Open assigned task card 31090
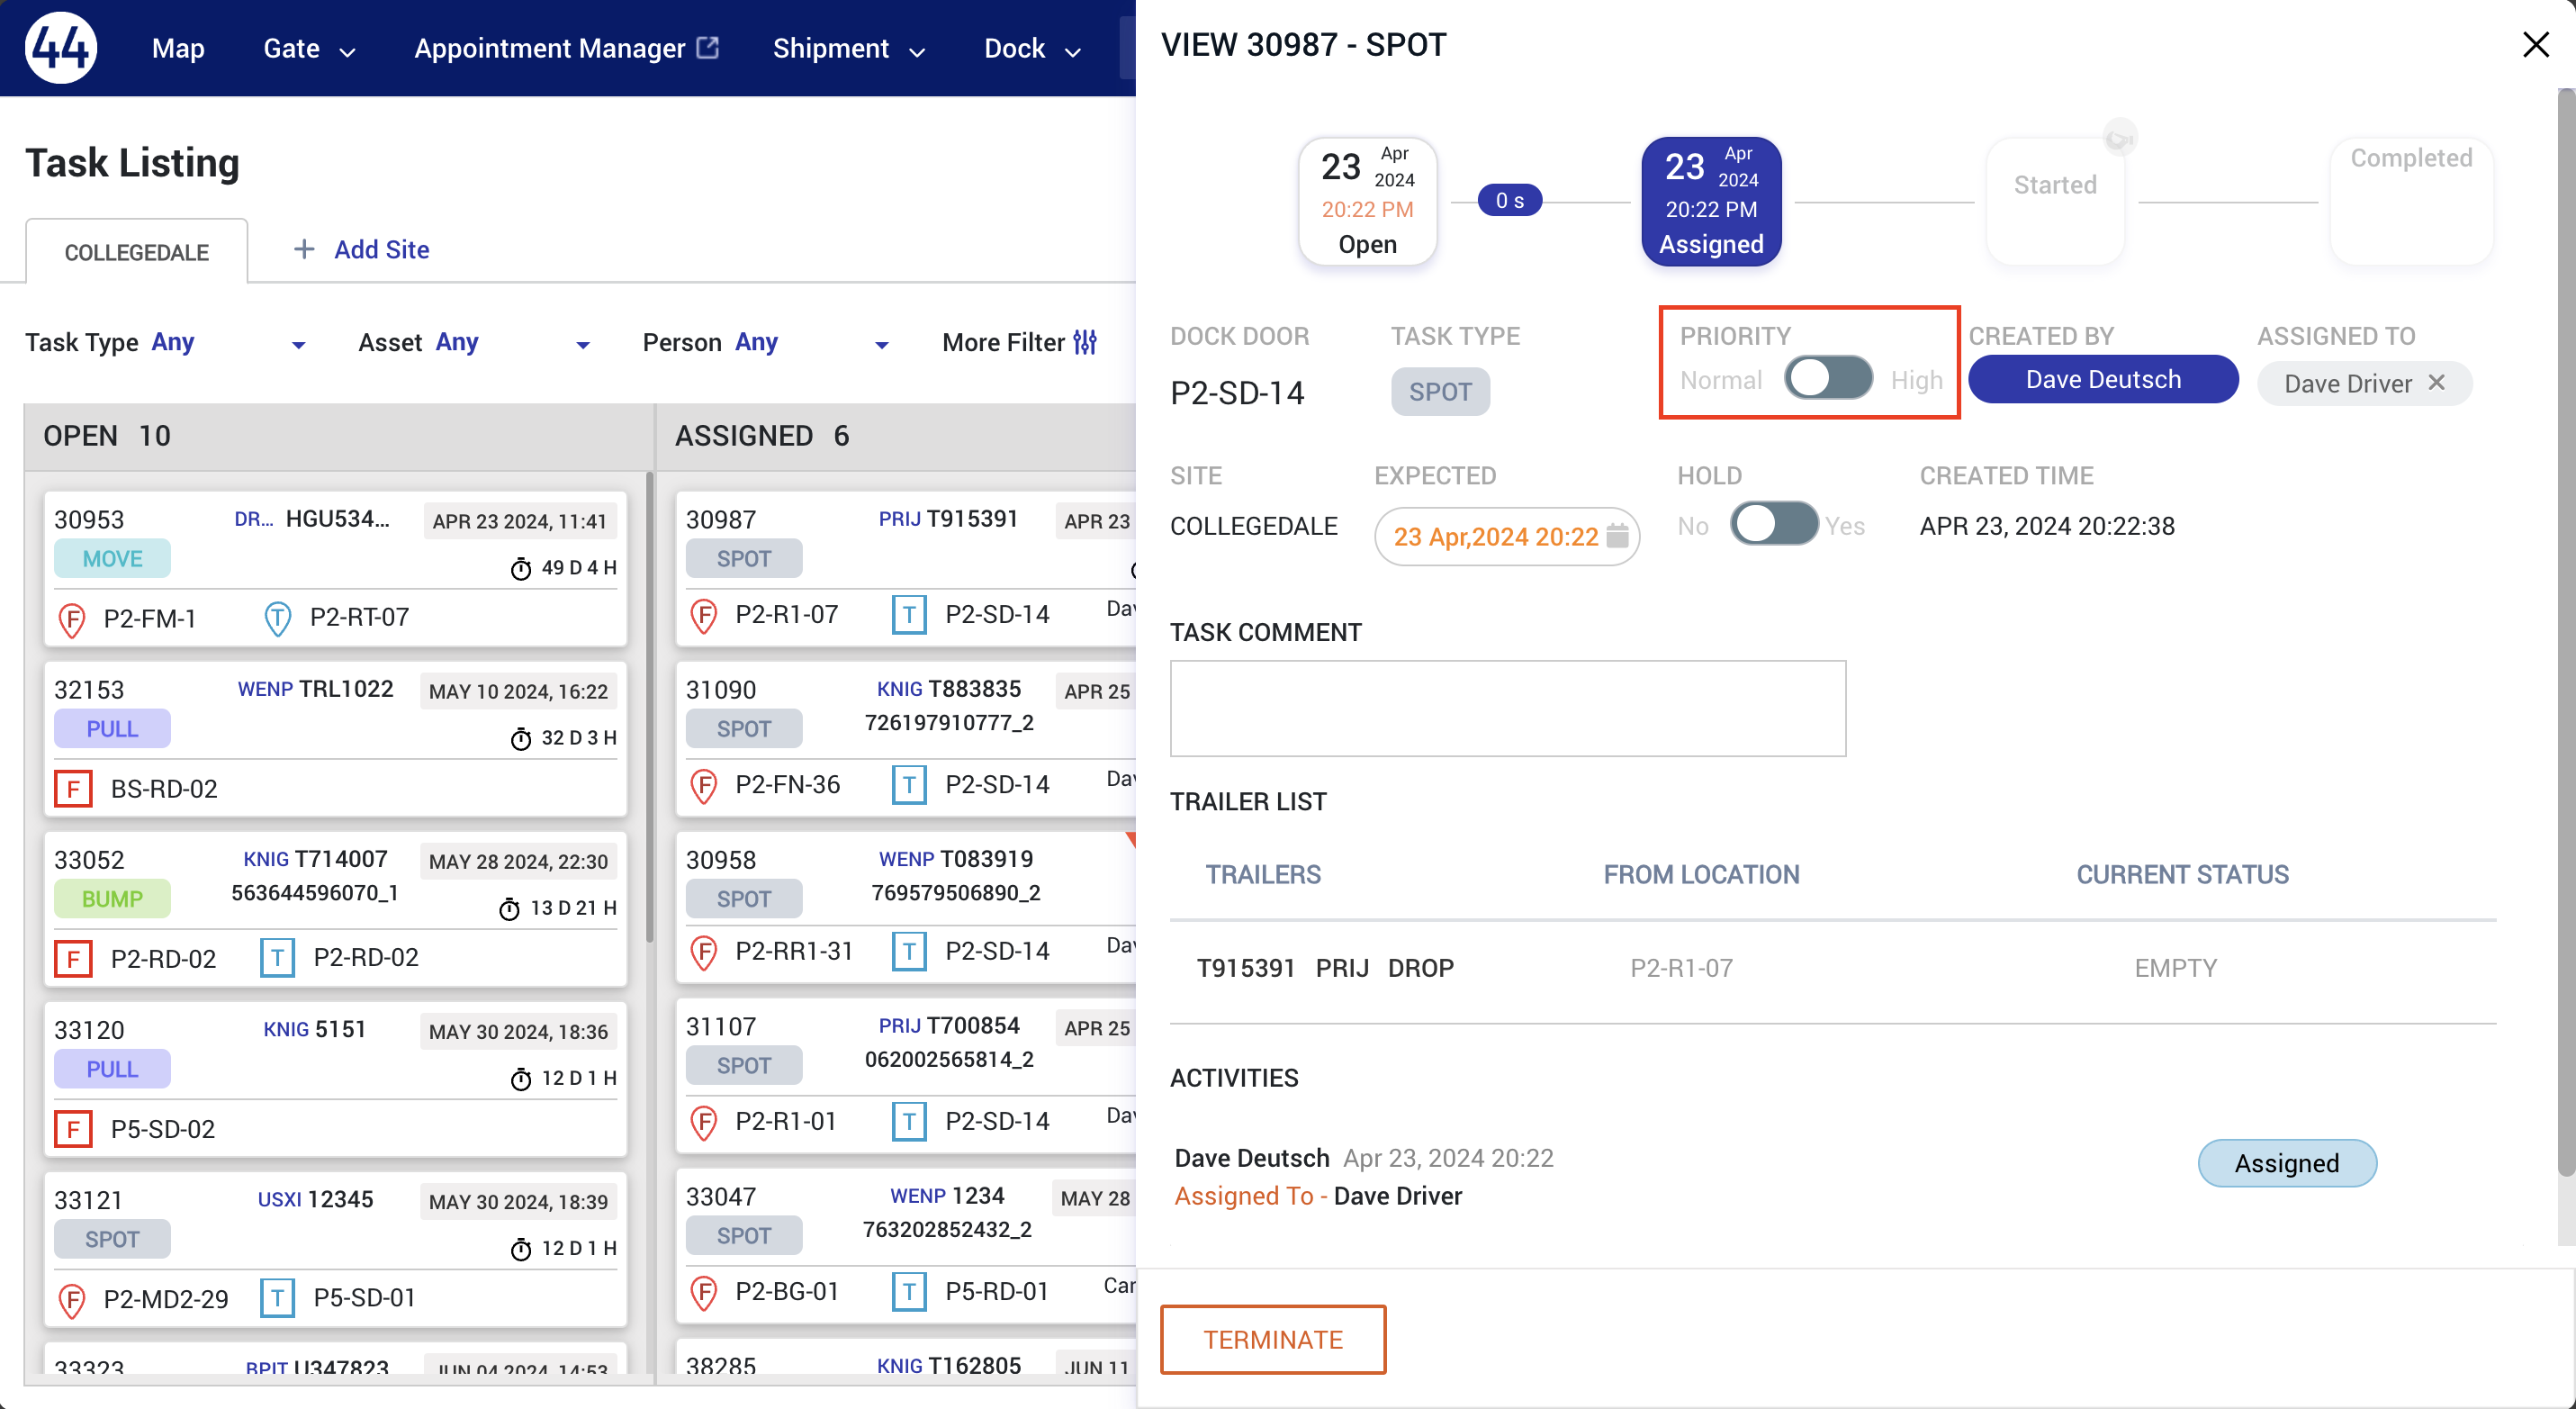 pyautogui.click(x=906, y=739)
